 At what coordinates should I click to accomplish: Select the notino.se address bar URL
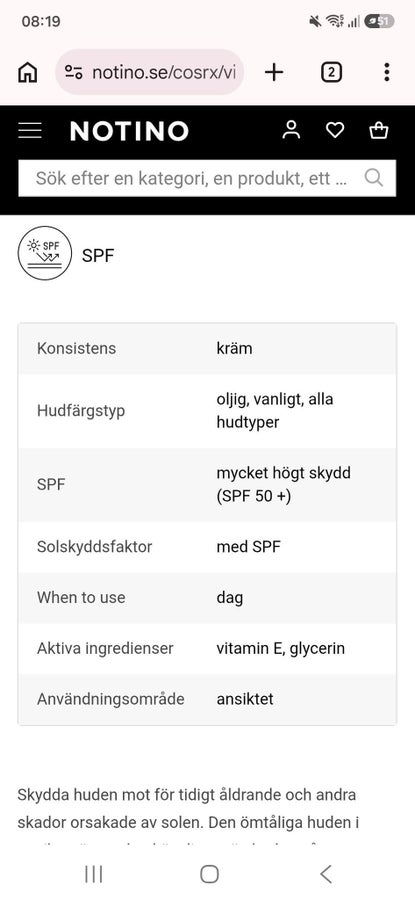tap(167, 72)
